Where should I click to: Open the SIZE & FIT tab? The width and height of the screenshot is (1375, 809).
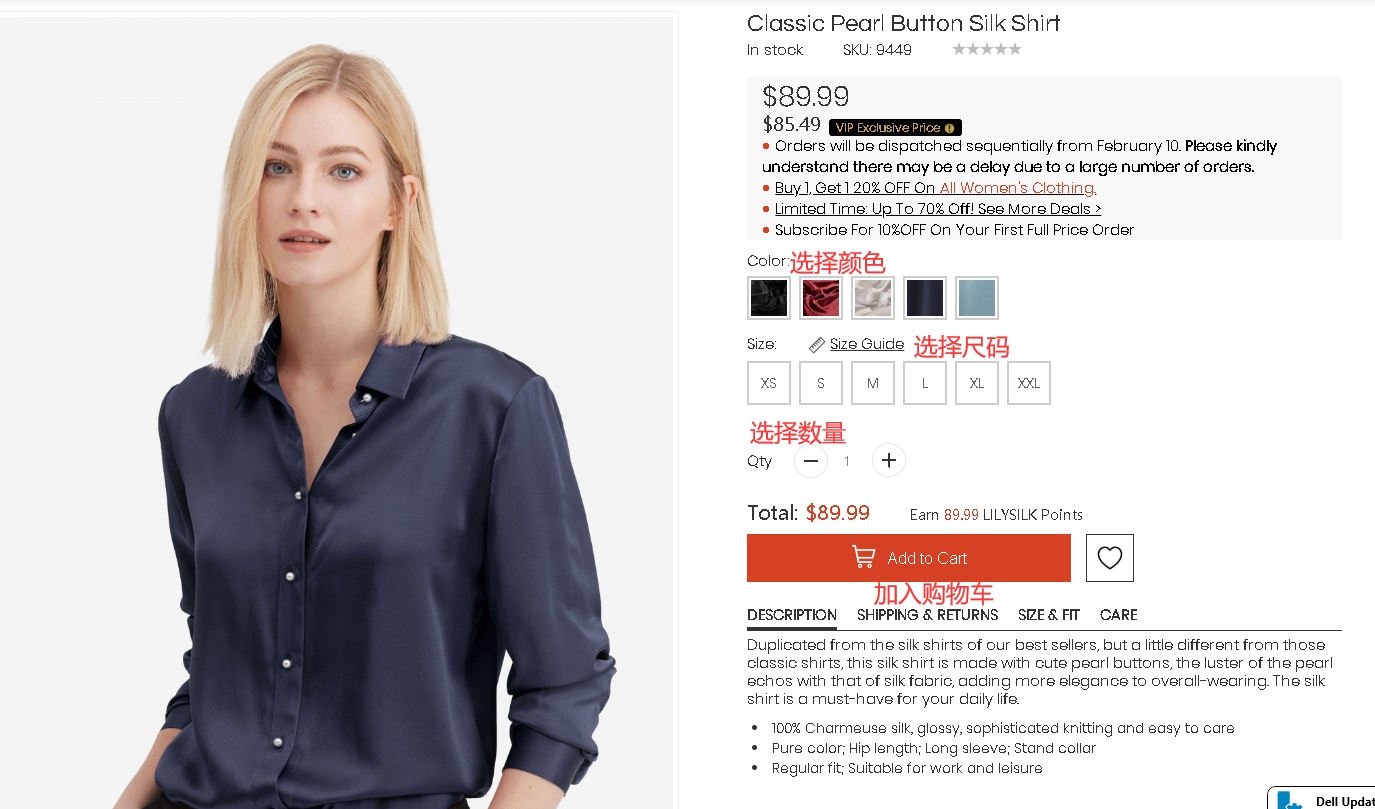tap(1049, 615)
